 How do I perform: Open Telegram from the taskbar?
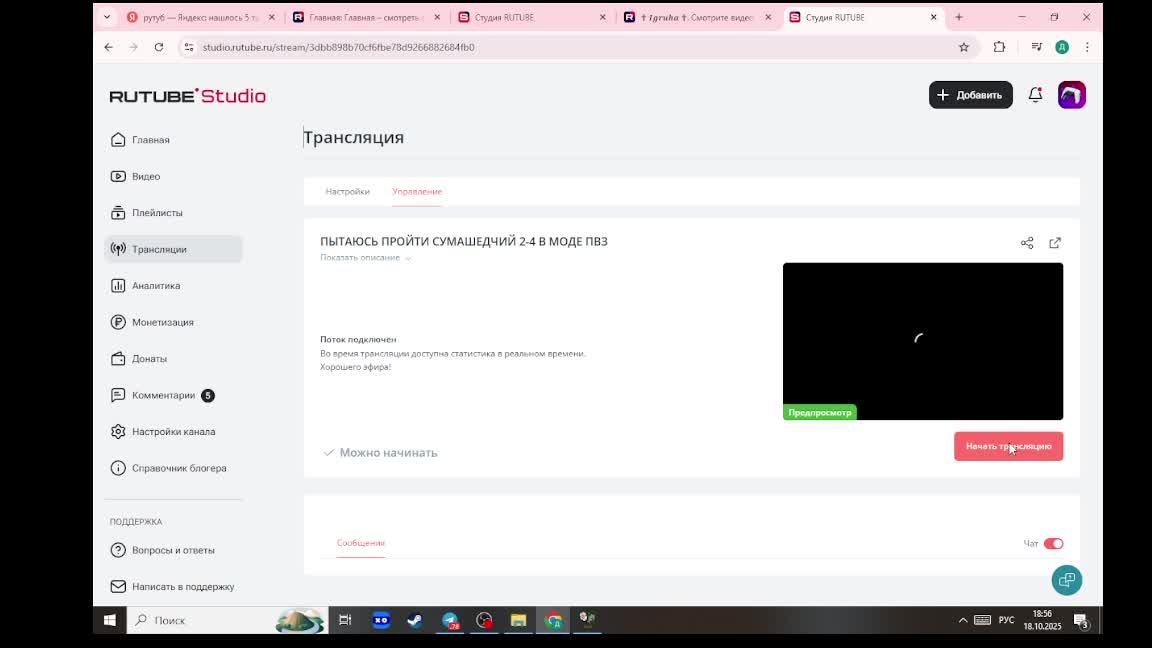(450, 620)
